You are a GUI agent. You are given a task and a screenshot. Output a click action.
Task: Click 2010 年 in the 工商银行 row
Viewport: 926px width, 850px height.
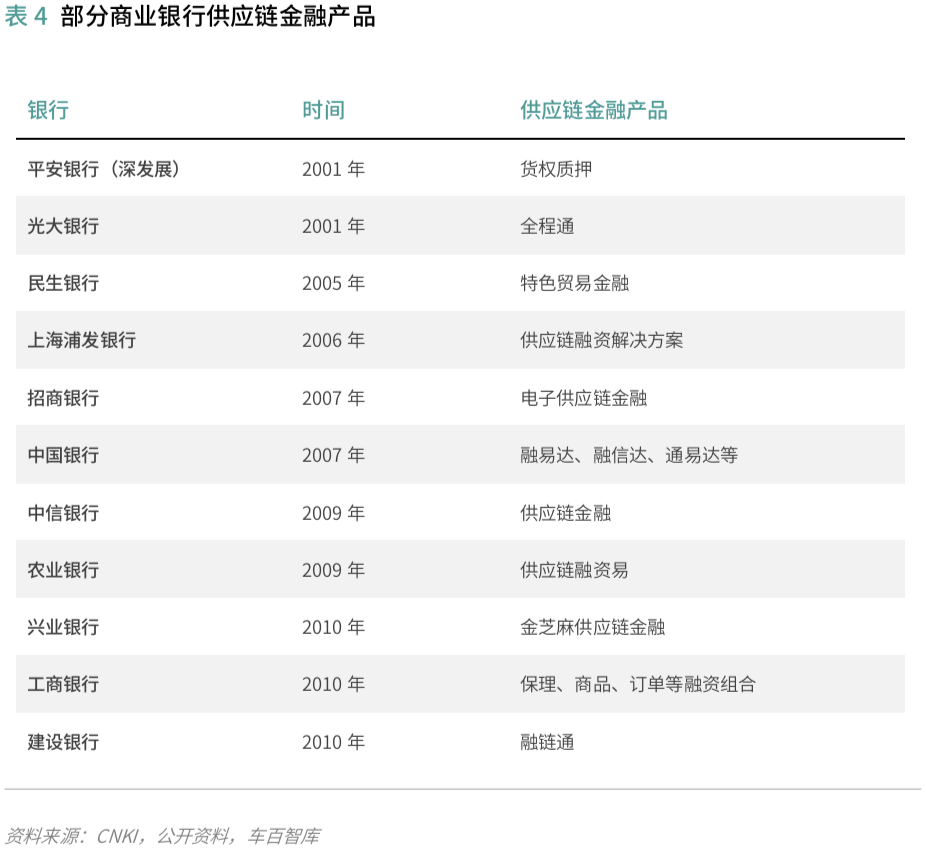(334, 685)
